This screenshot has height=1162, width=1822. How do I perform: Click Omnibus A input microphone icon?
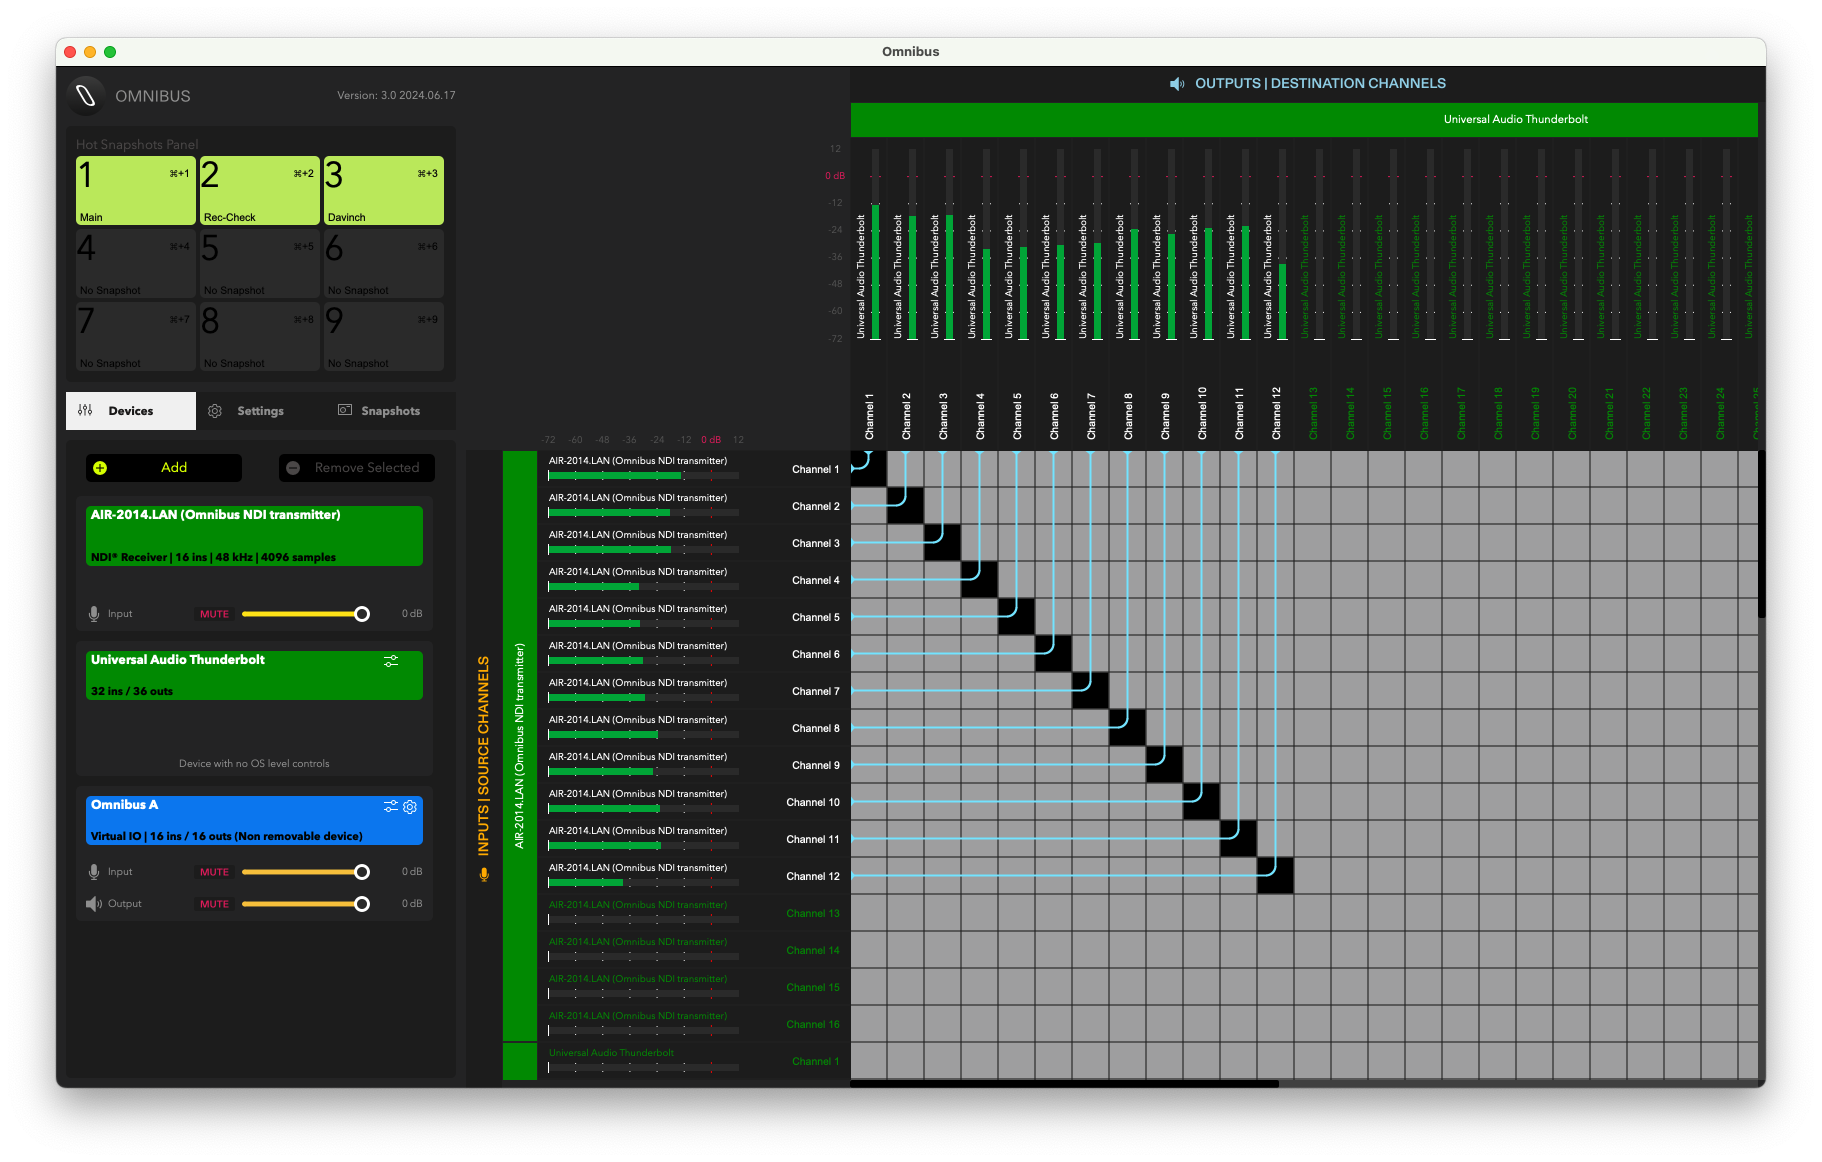(x=94, y=872)
